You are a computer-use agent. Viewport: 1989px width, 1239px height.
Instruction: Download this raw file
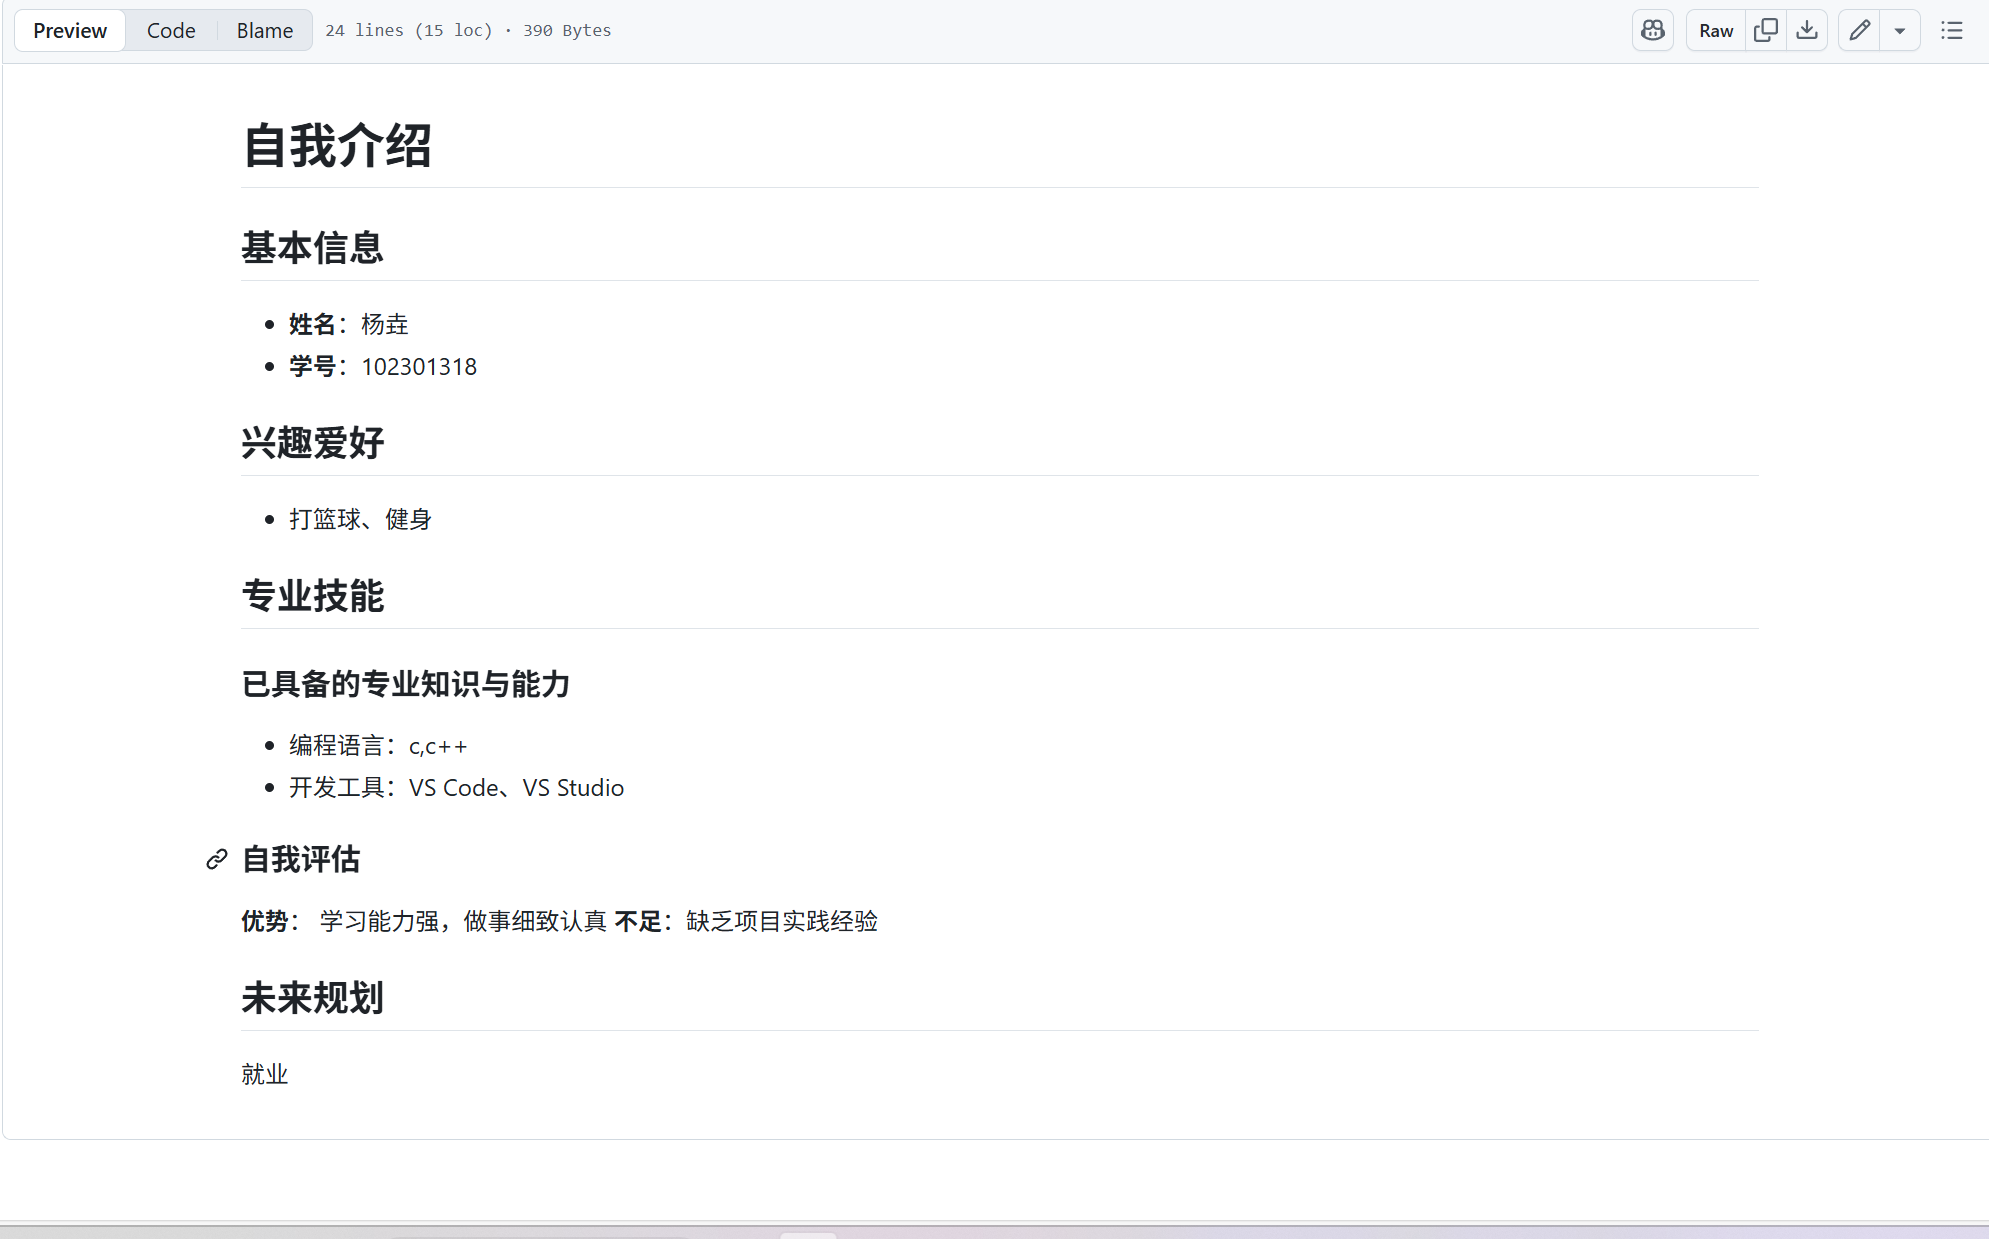coord(1807,30)
